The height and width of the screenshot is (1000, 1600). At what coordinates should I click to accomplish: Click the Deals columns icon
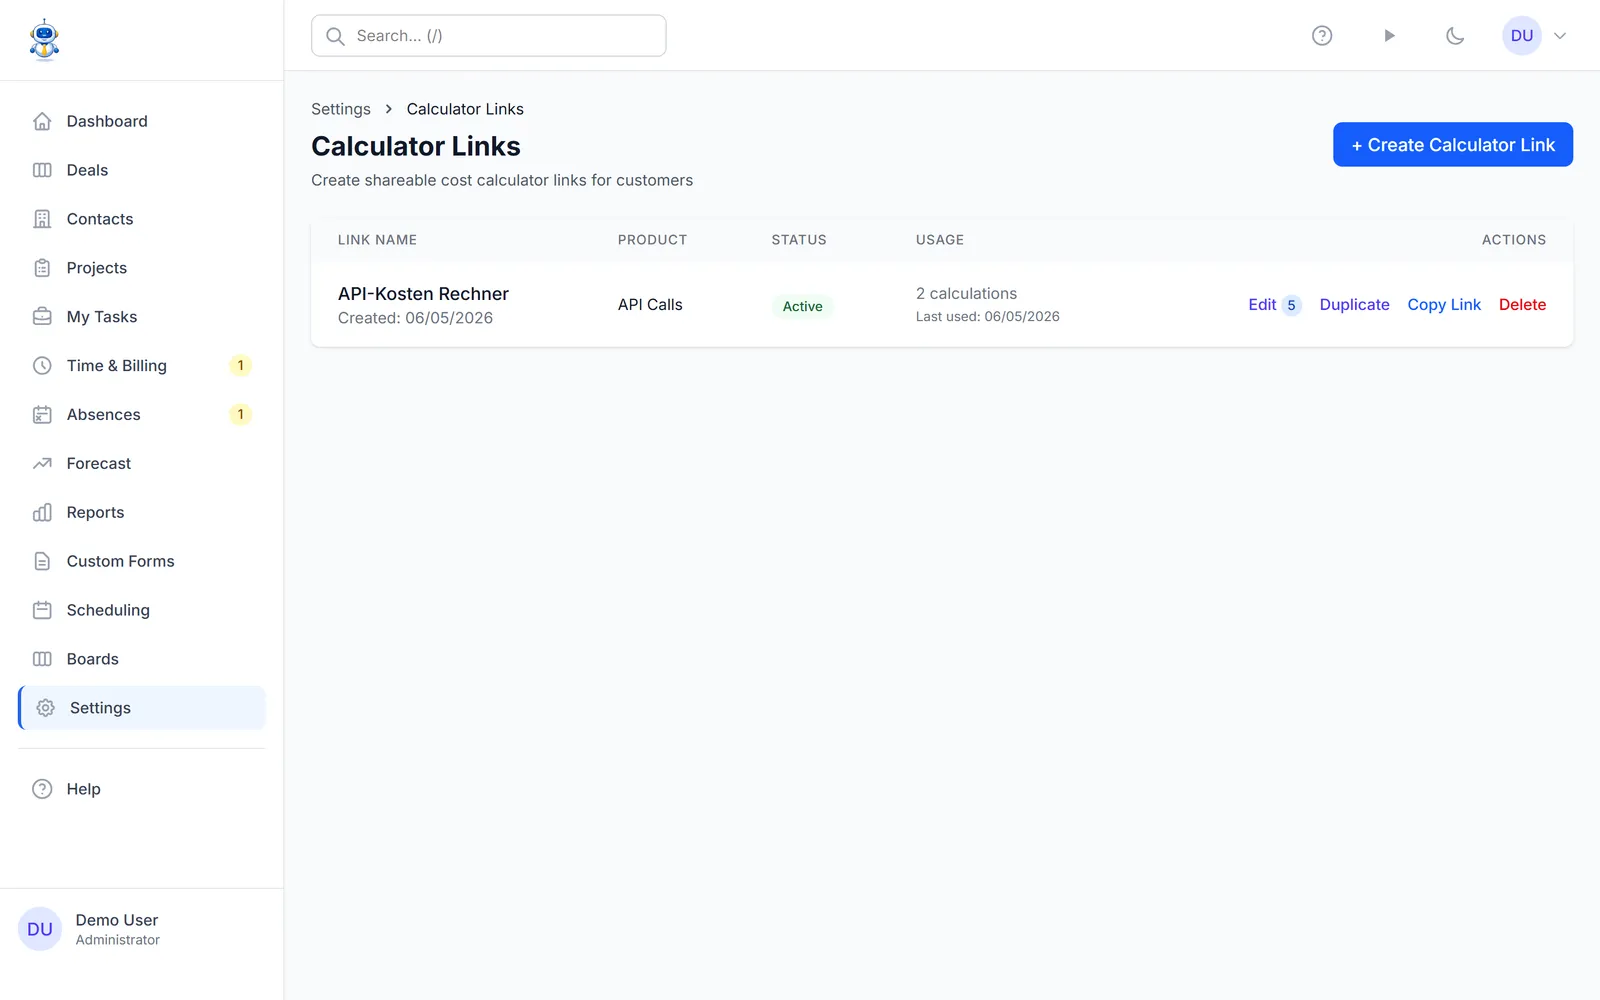tap(42, 170)
